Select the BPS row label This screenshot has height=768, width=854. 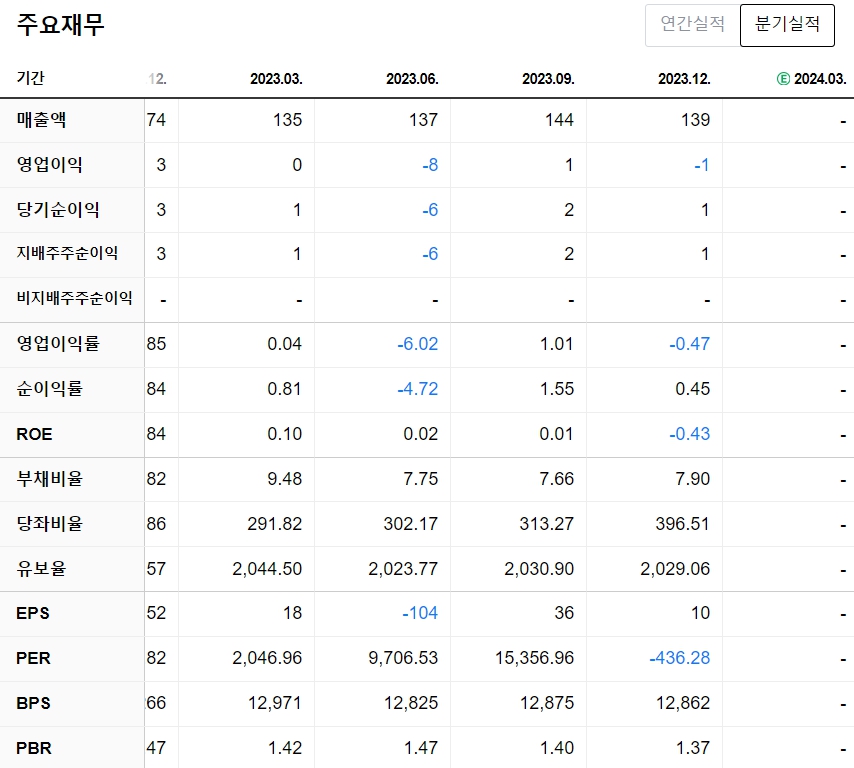click(x=33, y=703)
